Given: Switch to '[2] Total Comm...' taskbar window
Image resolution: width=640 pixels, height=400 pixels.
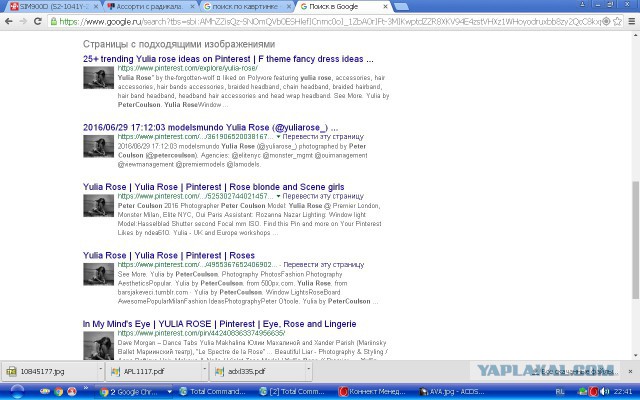Looking at the screenshot, I should 293,392.
